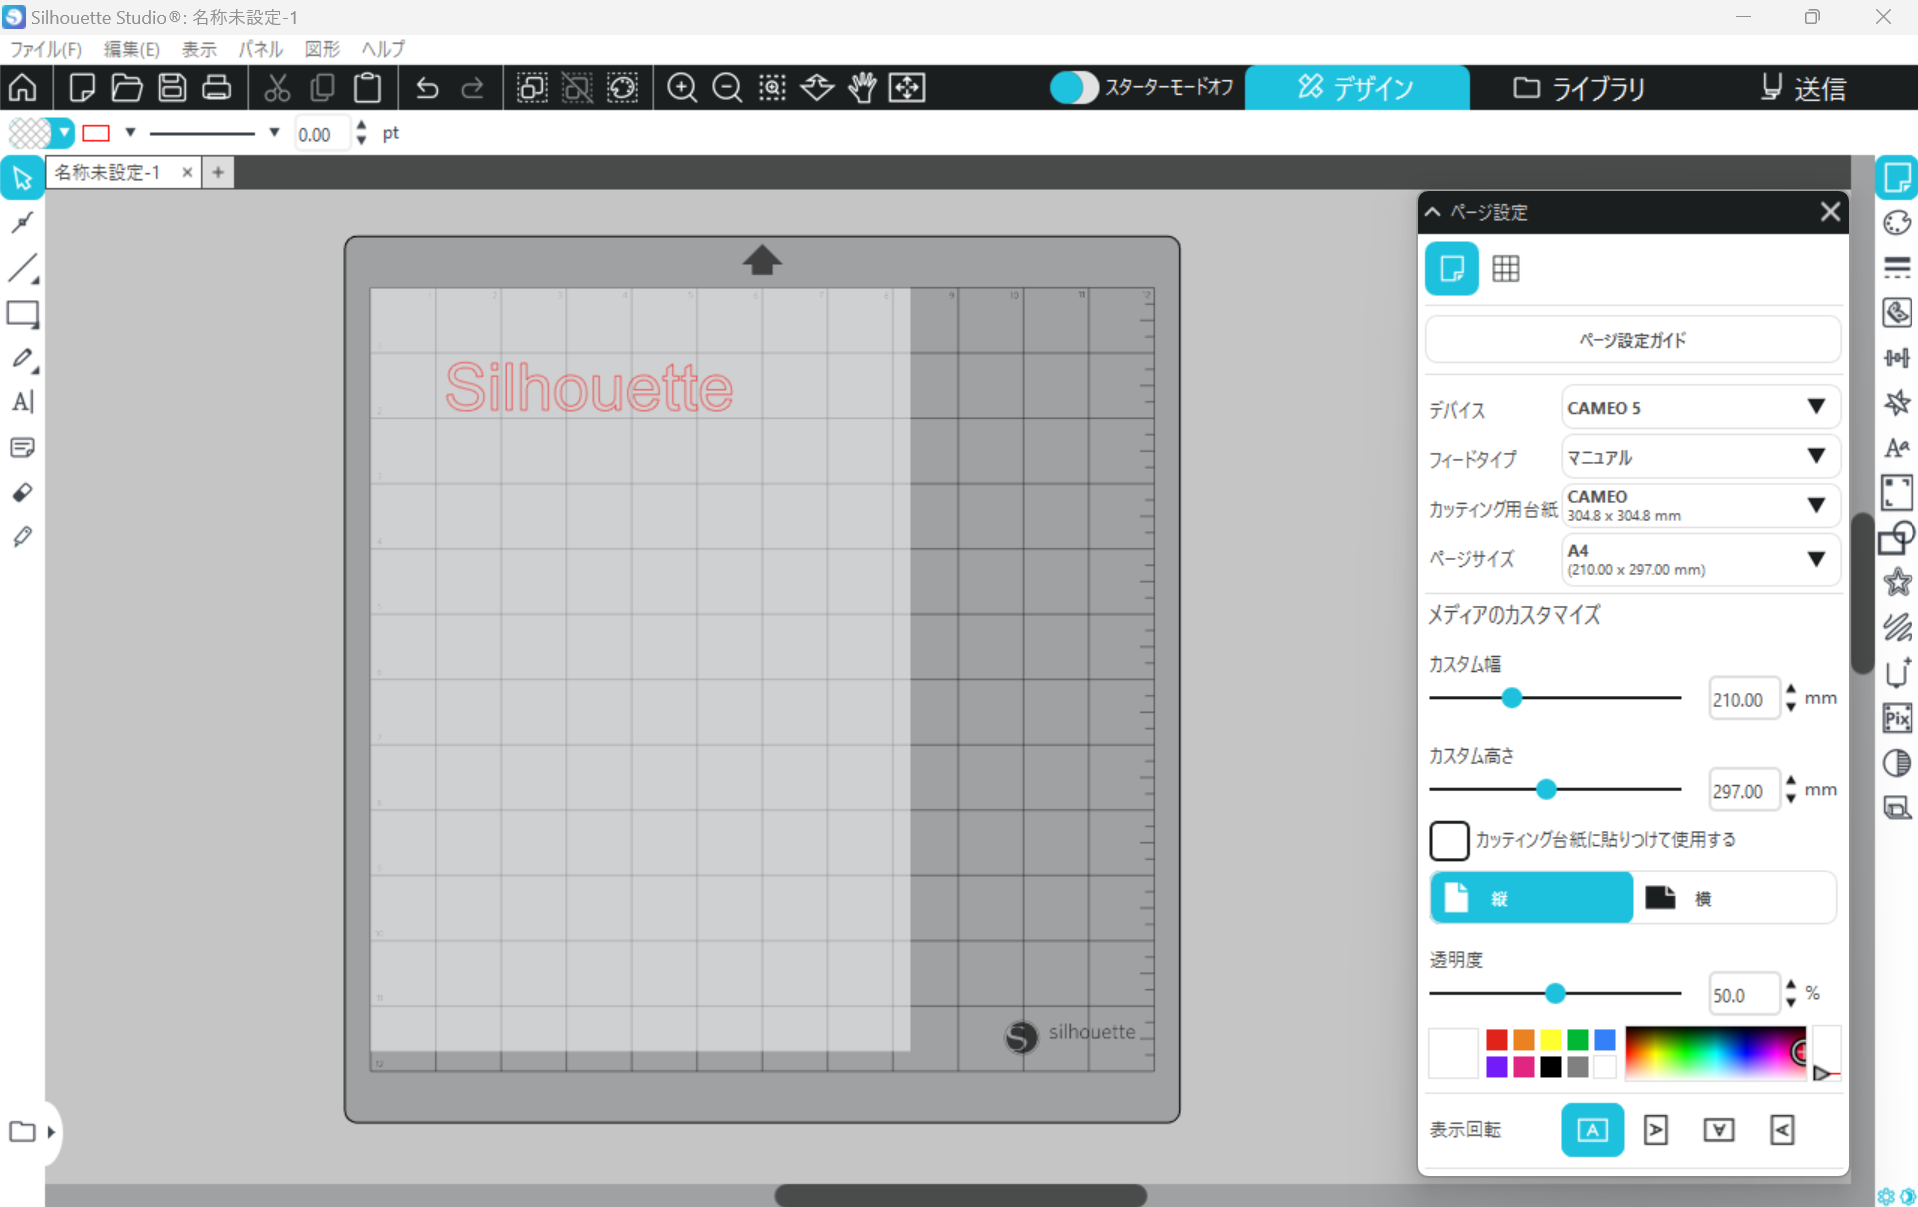Image resolution: width=1918 pixels, height=1207 pixels.
Task: Open the Fill color palette panel
Action: coord(1897,222)
